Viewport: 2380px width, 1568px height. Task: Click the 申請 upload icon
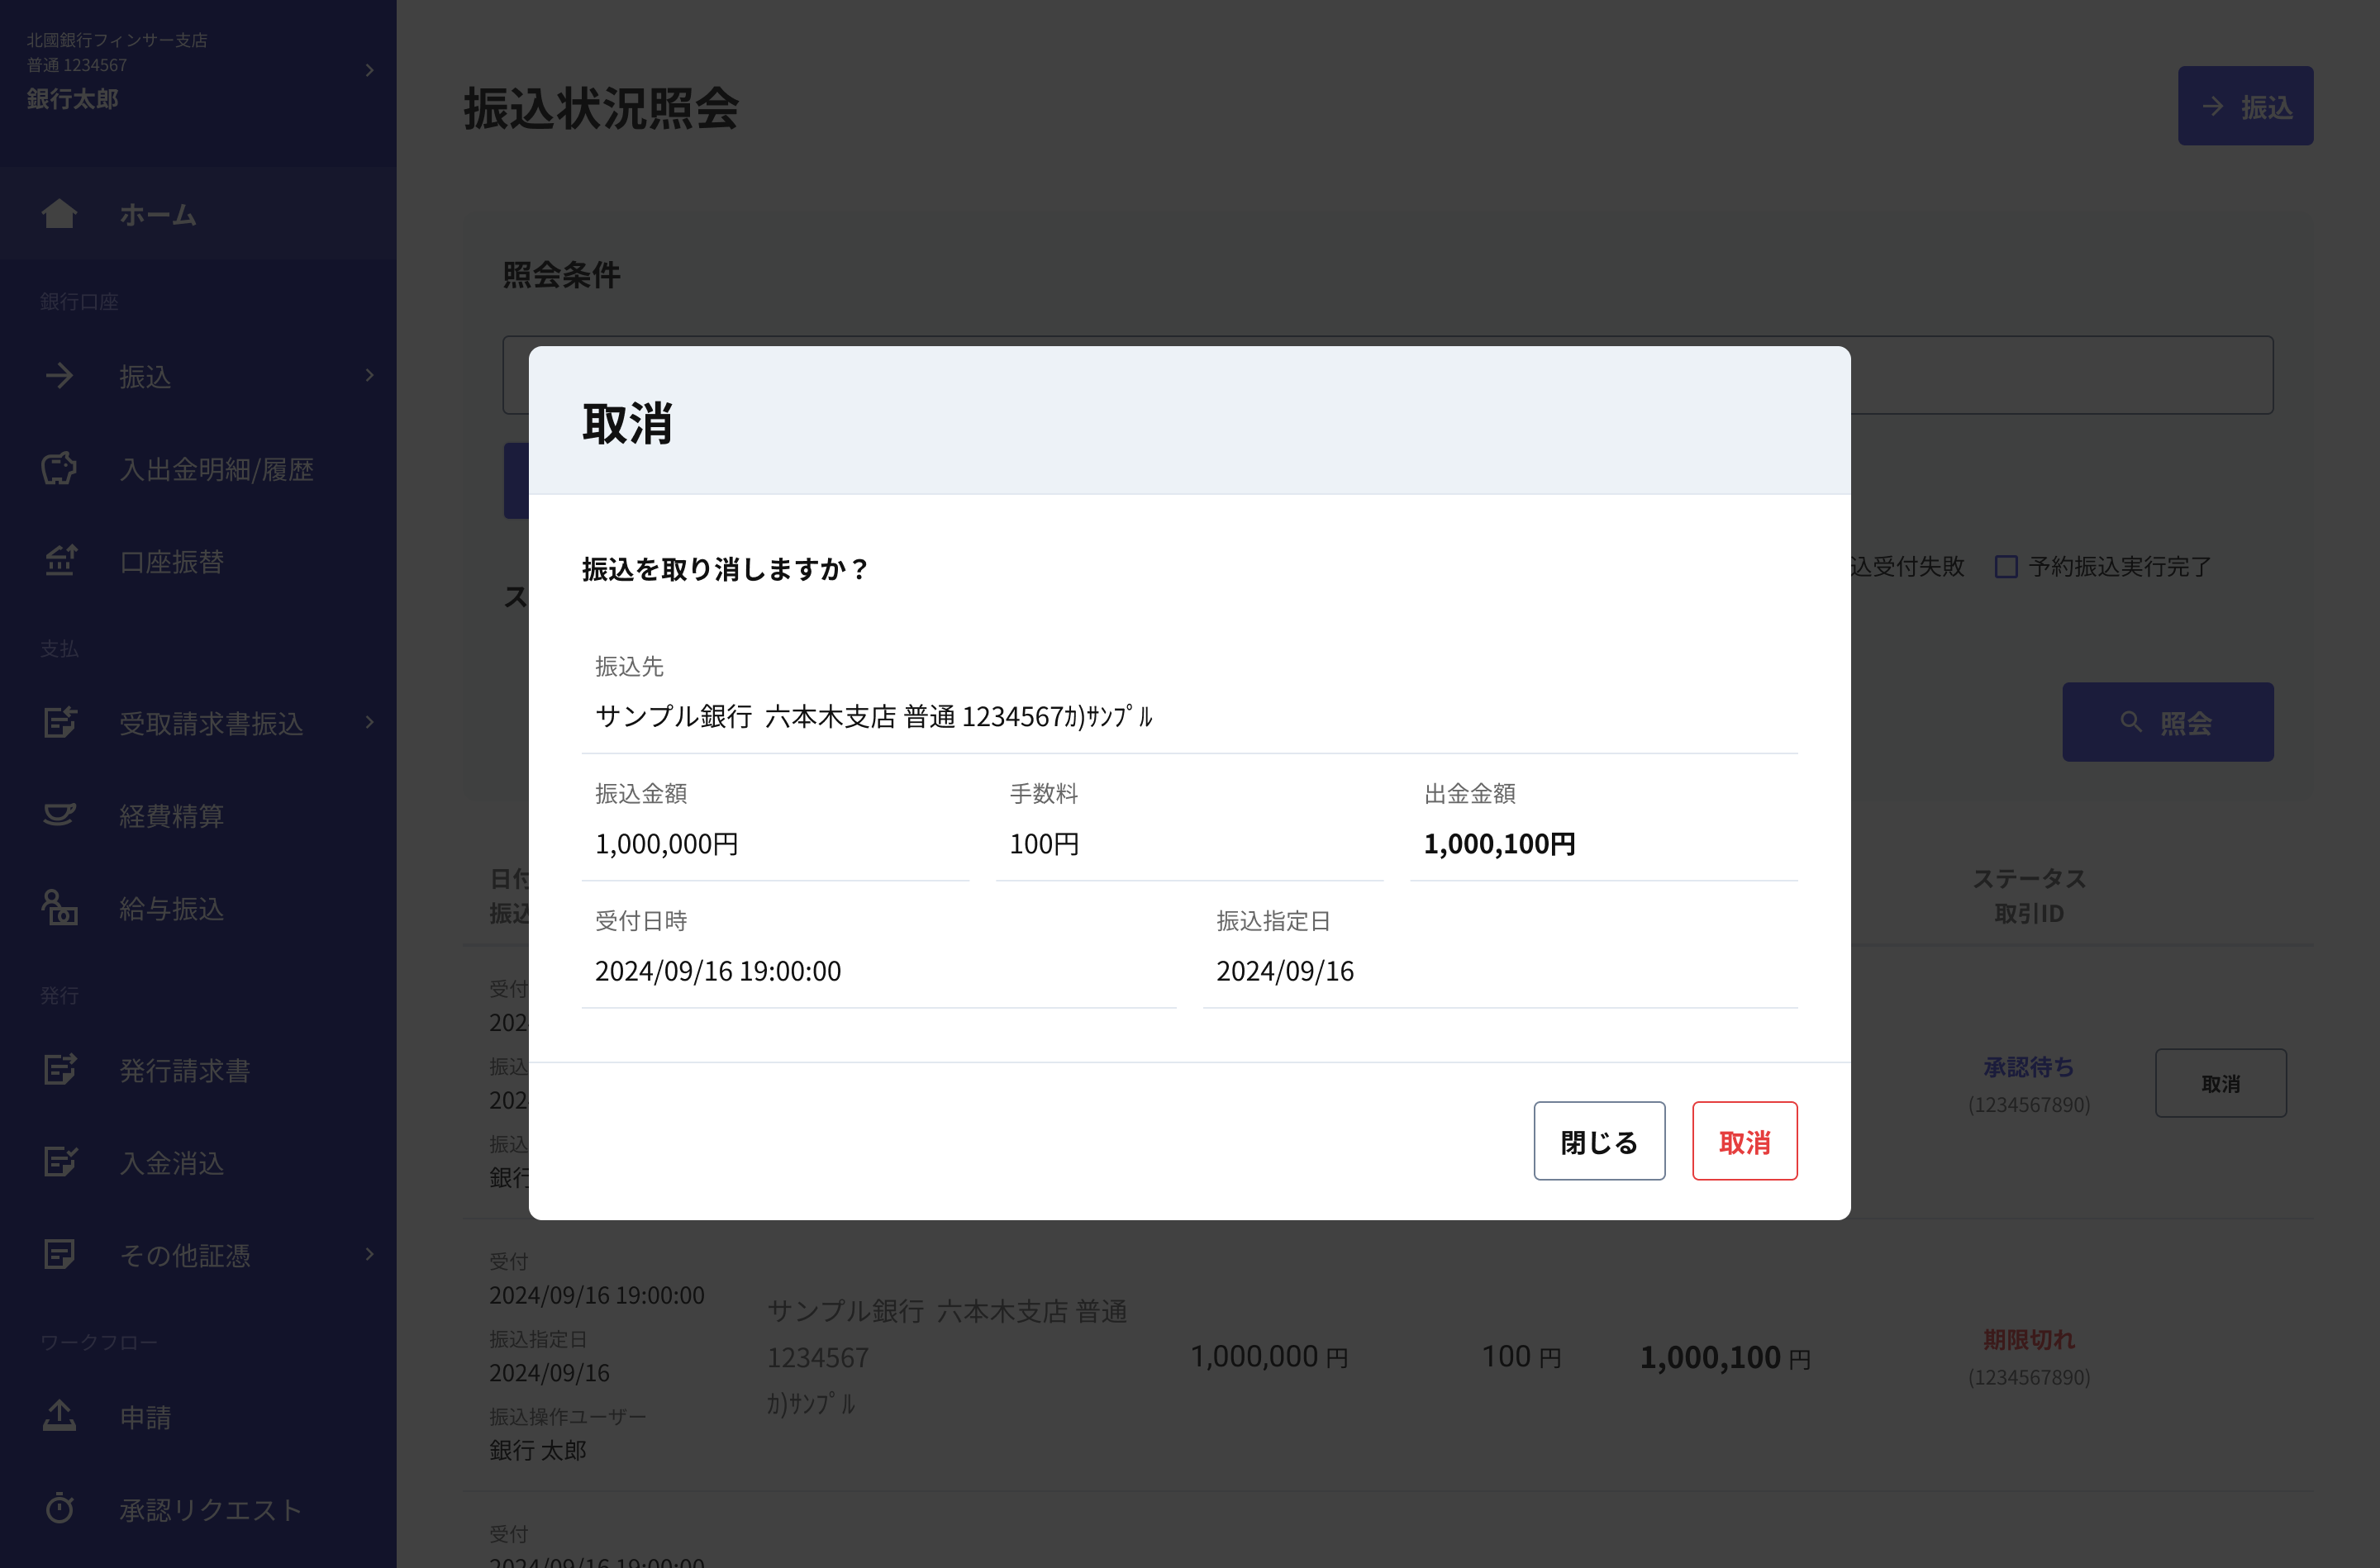[59, 1416]
